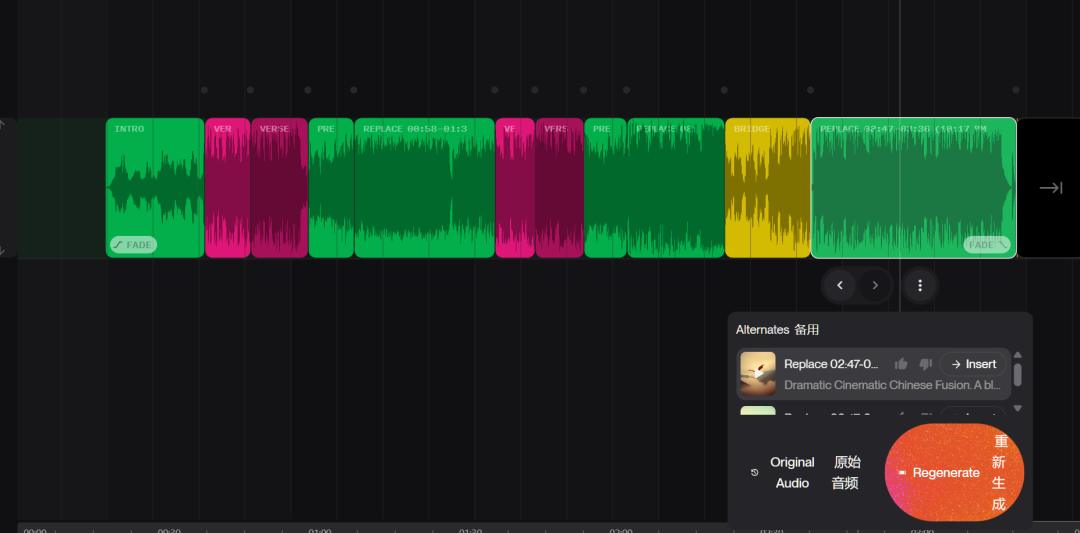Open the three-dot more options menu
1080x533 pixels.
point(920,286)
